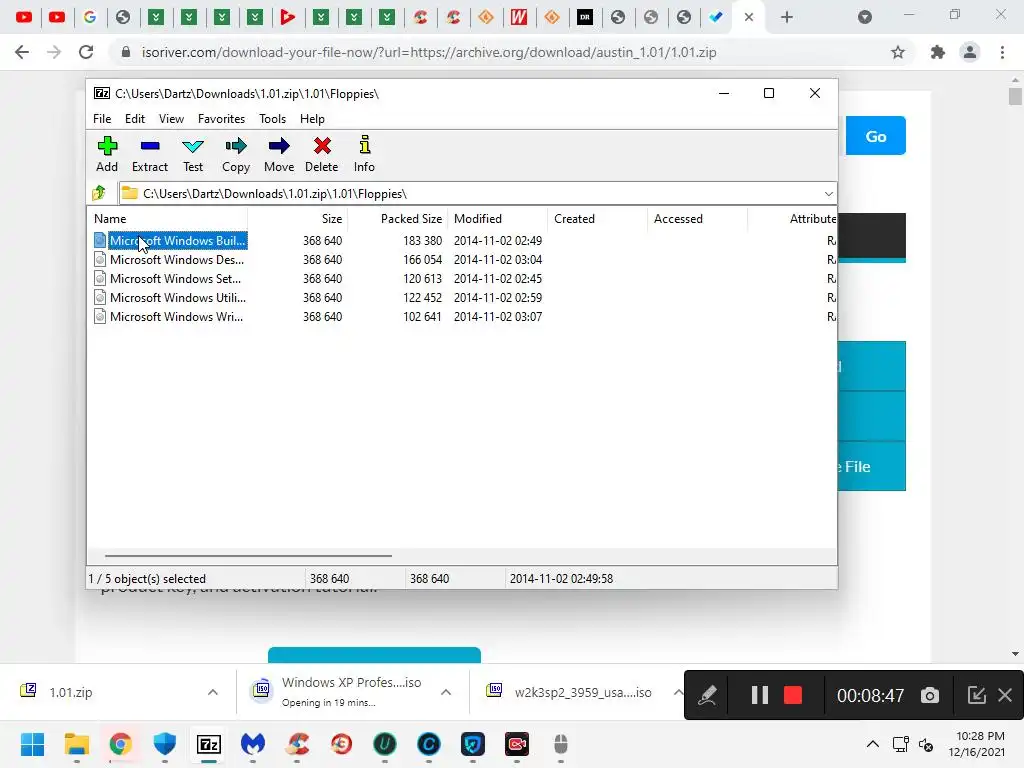Image resolution: width=1024 pixels, height=768 pixels.
Task: Click modified date 2014-11-02 03:07
Action: tap(498, 317)
